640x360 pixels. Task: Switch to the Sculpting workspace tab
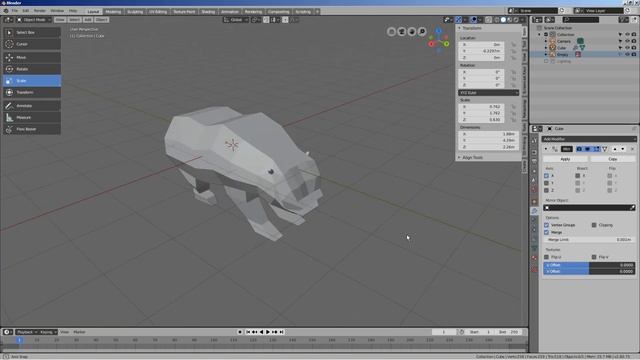[x=135, y=12]
